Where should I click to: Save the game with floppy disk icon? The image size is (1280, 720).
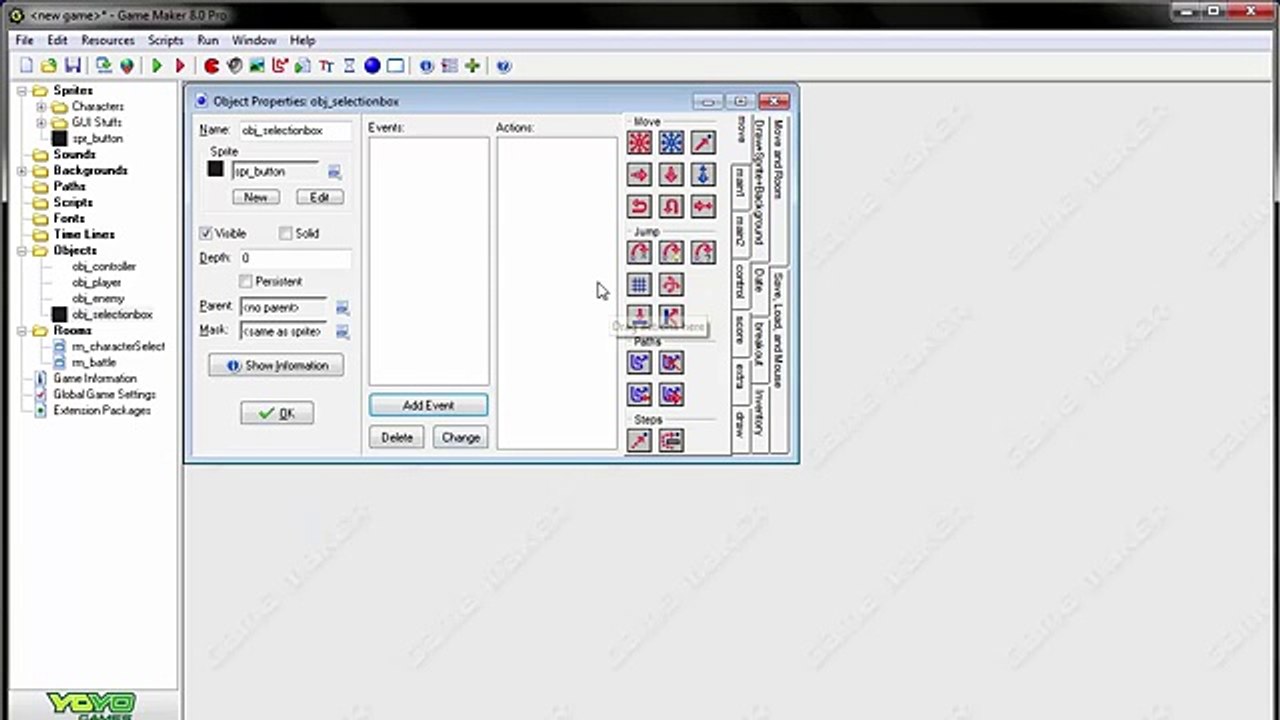pyautogui.click(x=72, y=66)
